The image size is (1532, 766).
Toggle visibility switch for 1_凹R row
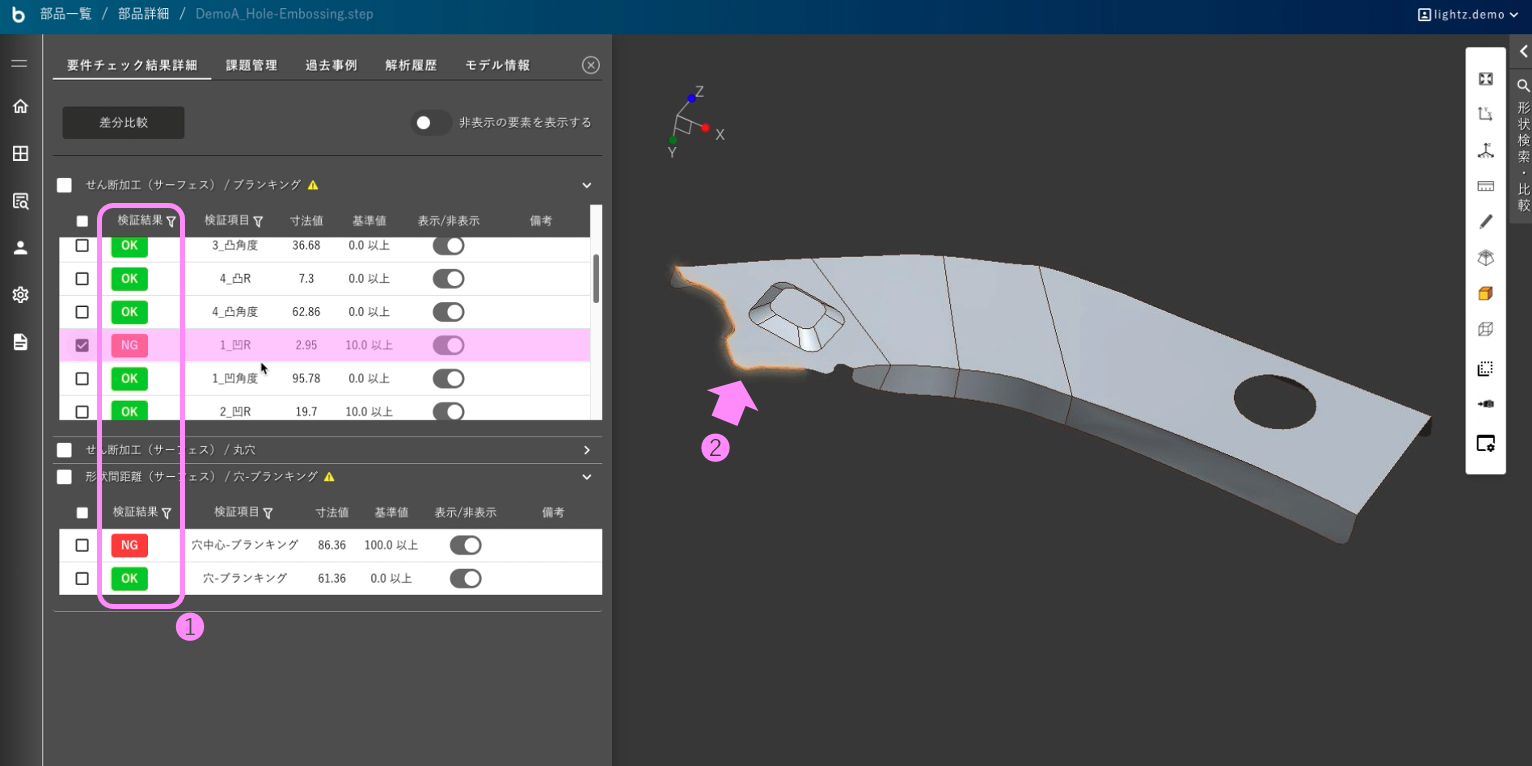[x=448, y=345]
